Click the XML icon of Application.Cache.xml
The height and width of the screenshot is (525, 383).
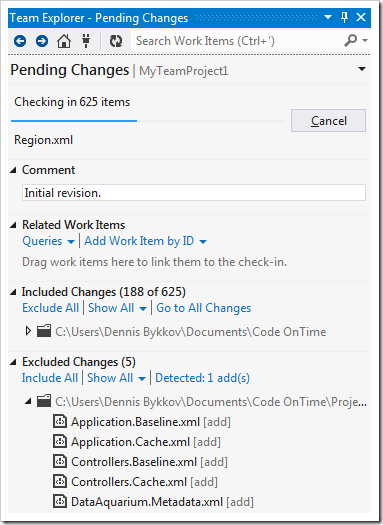60,442
